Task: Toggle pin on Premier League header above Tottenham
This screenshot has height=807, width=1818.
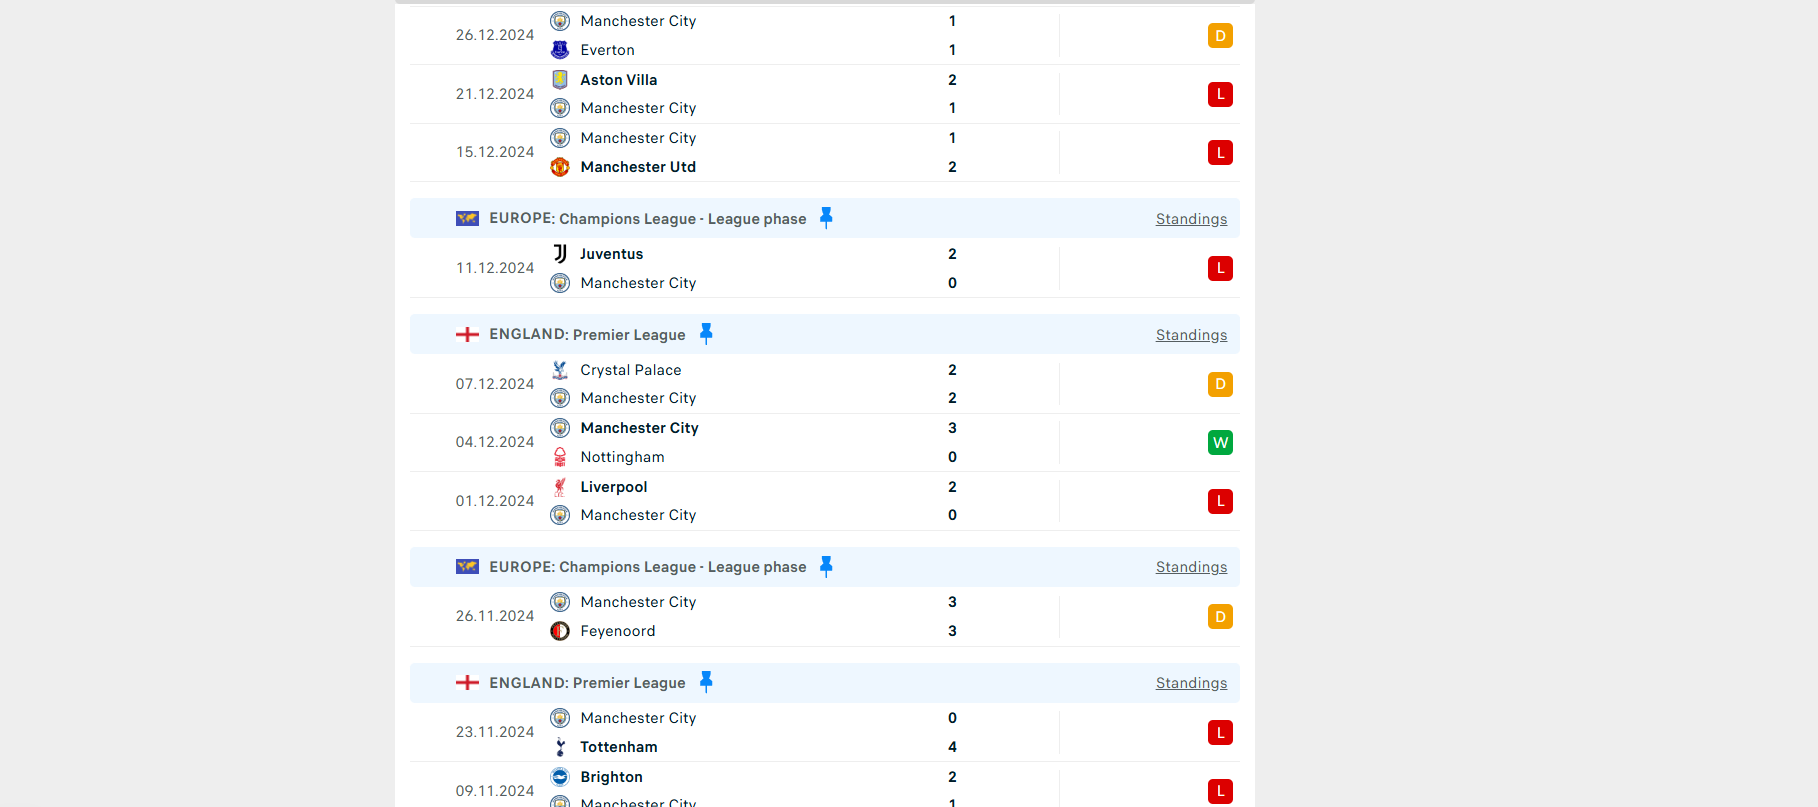Action: coord(706,683)
